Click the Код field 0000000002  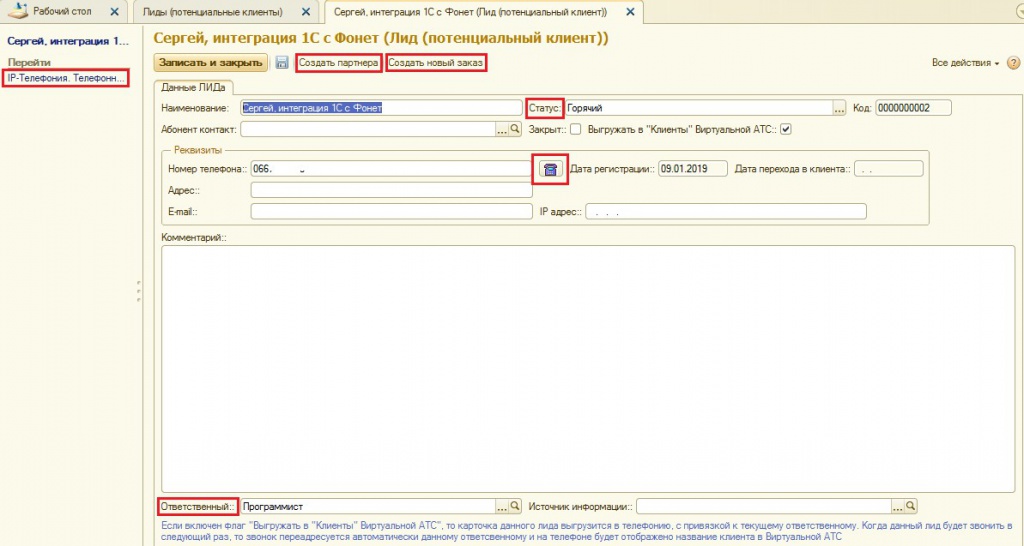913,108
